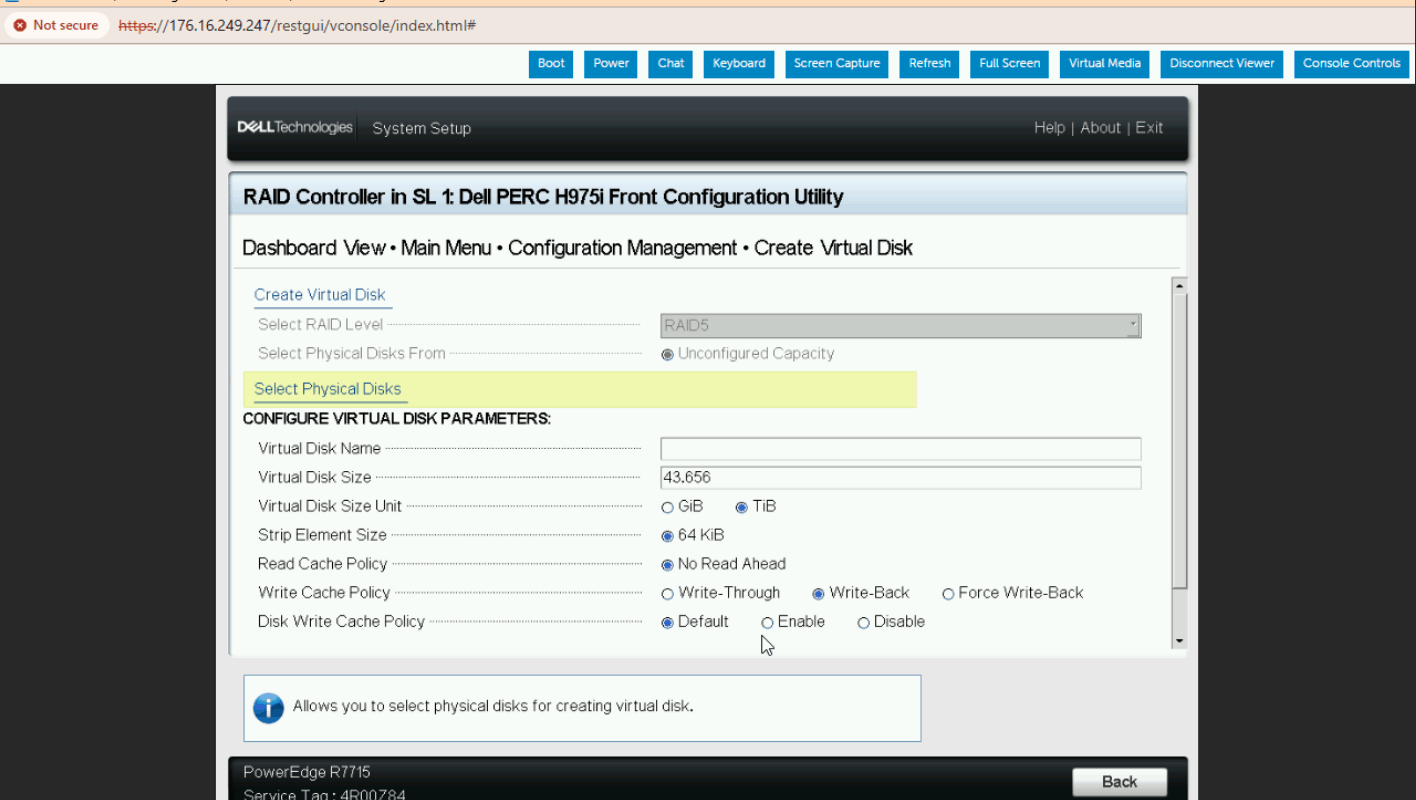
Task: Open the Select Physical Disks link
Action: (x=327, y=389)
